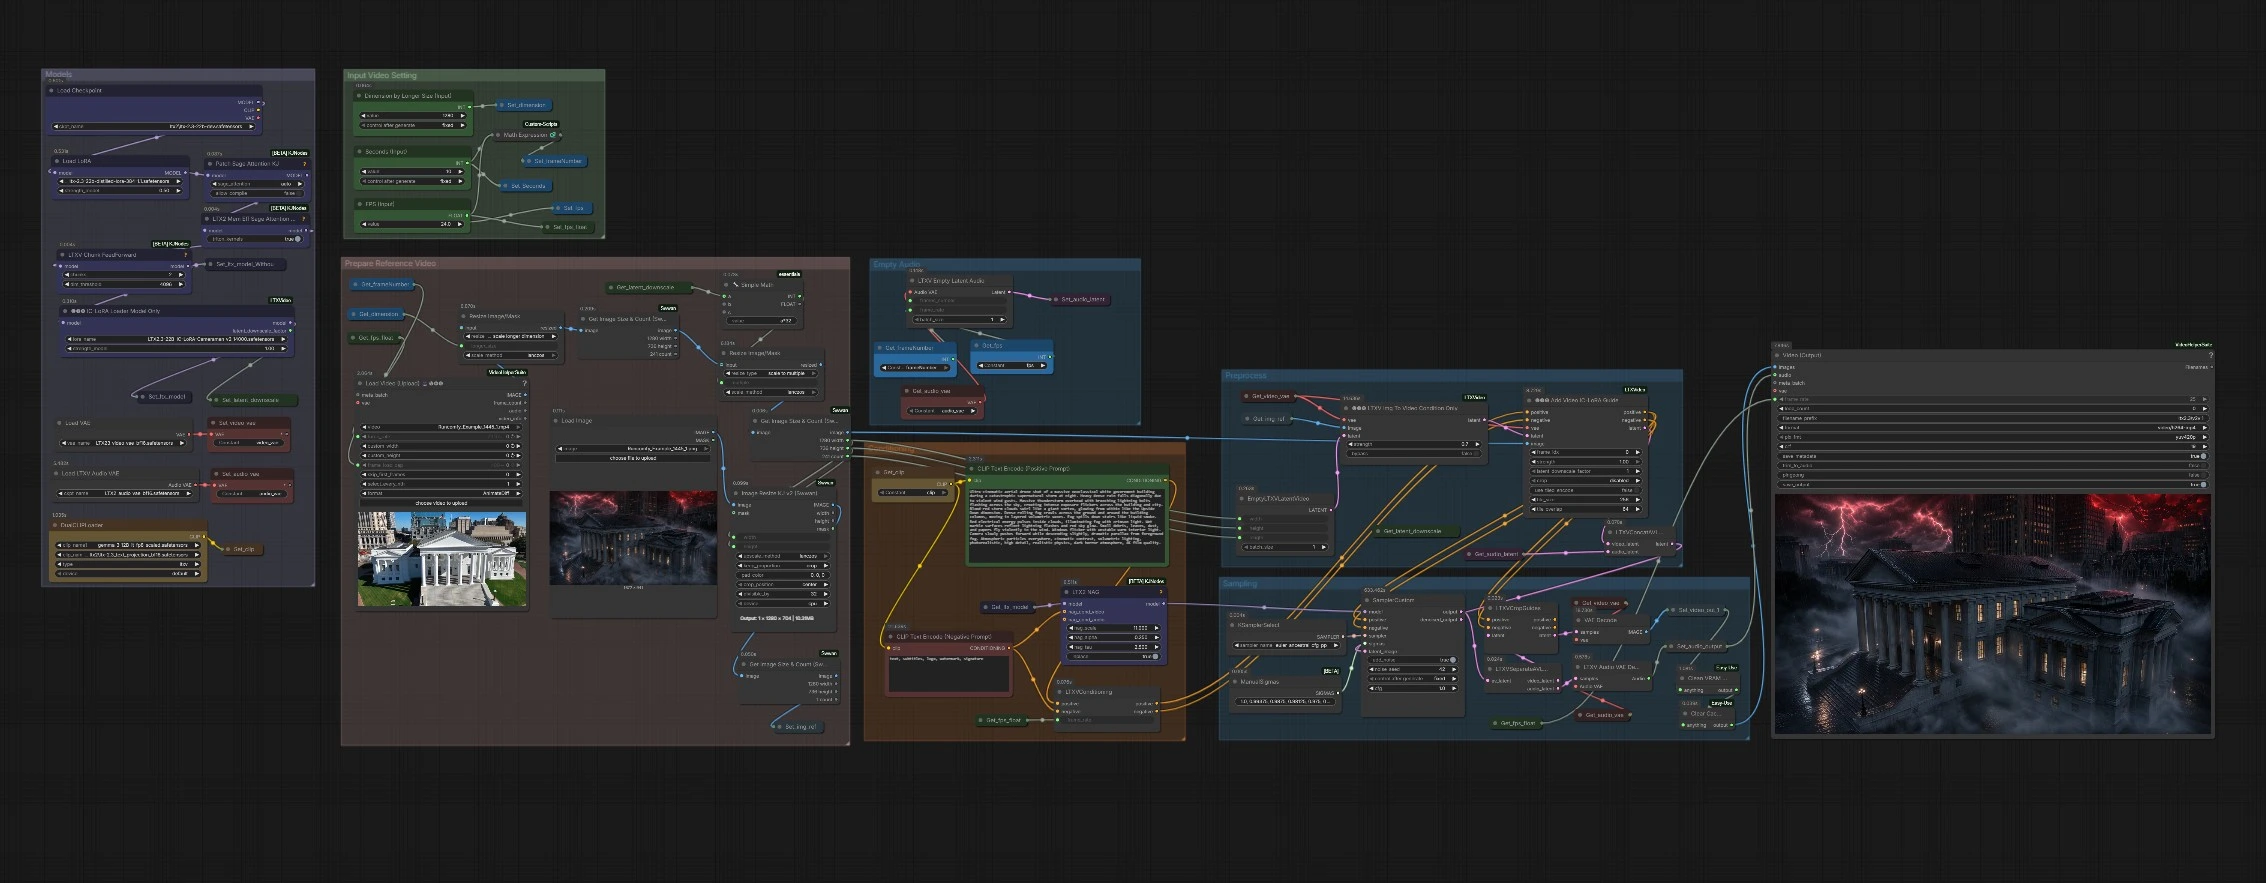Open sage_attention dropdown in Patch Sage Attention KJ
Image resolution: width=2266 pixels, height=883 pixels.
257,184
